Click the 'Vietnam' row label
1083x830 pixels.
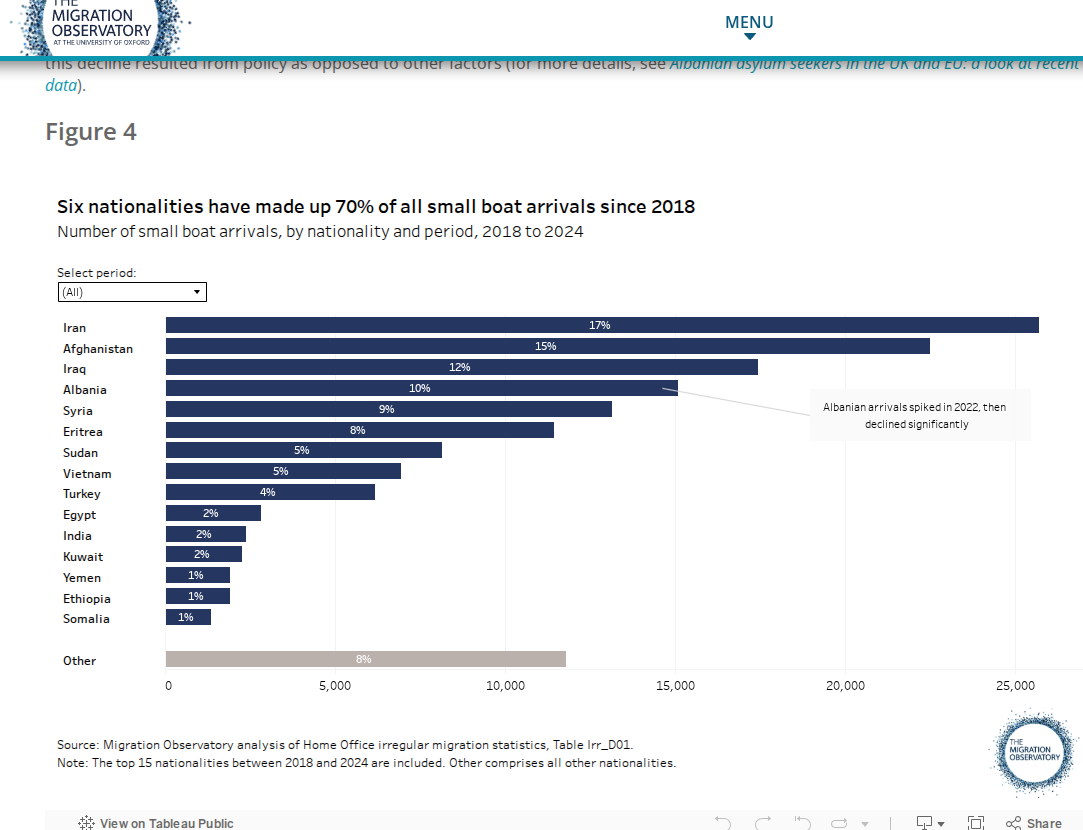tap(87, 474)
